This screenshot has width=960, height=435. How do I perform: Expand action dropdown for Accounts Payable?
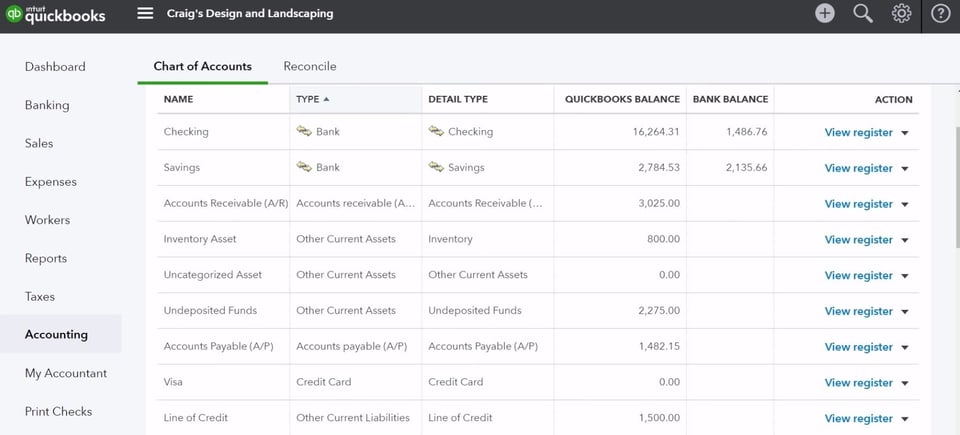pos(905,347)
